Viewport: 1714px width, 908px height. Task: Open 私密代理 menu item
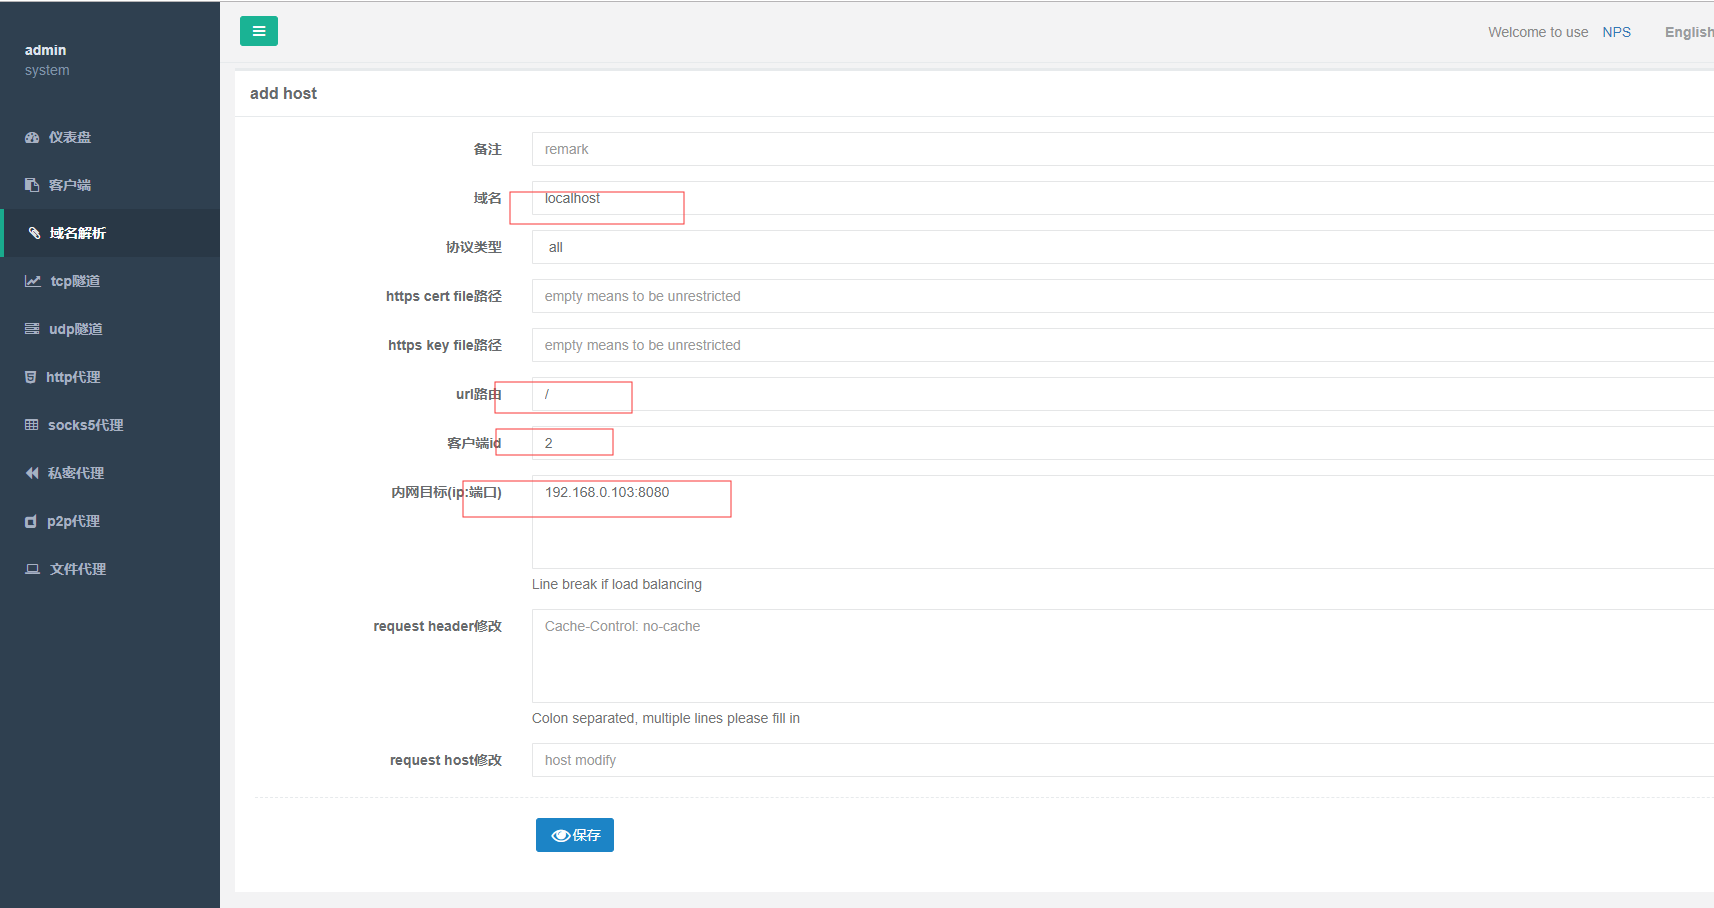(x=110, y=473)
